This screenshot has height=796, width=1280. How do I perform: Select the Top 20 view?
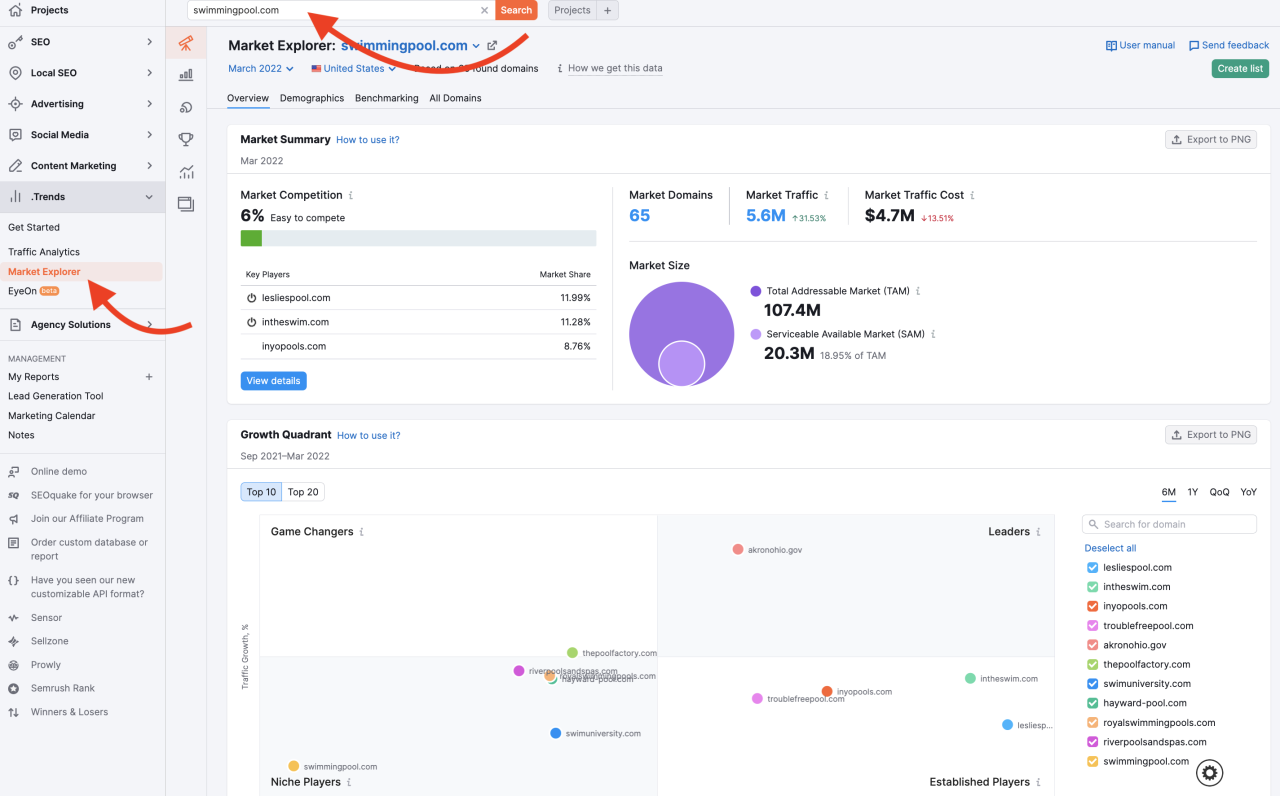click(303, 492)
